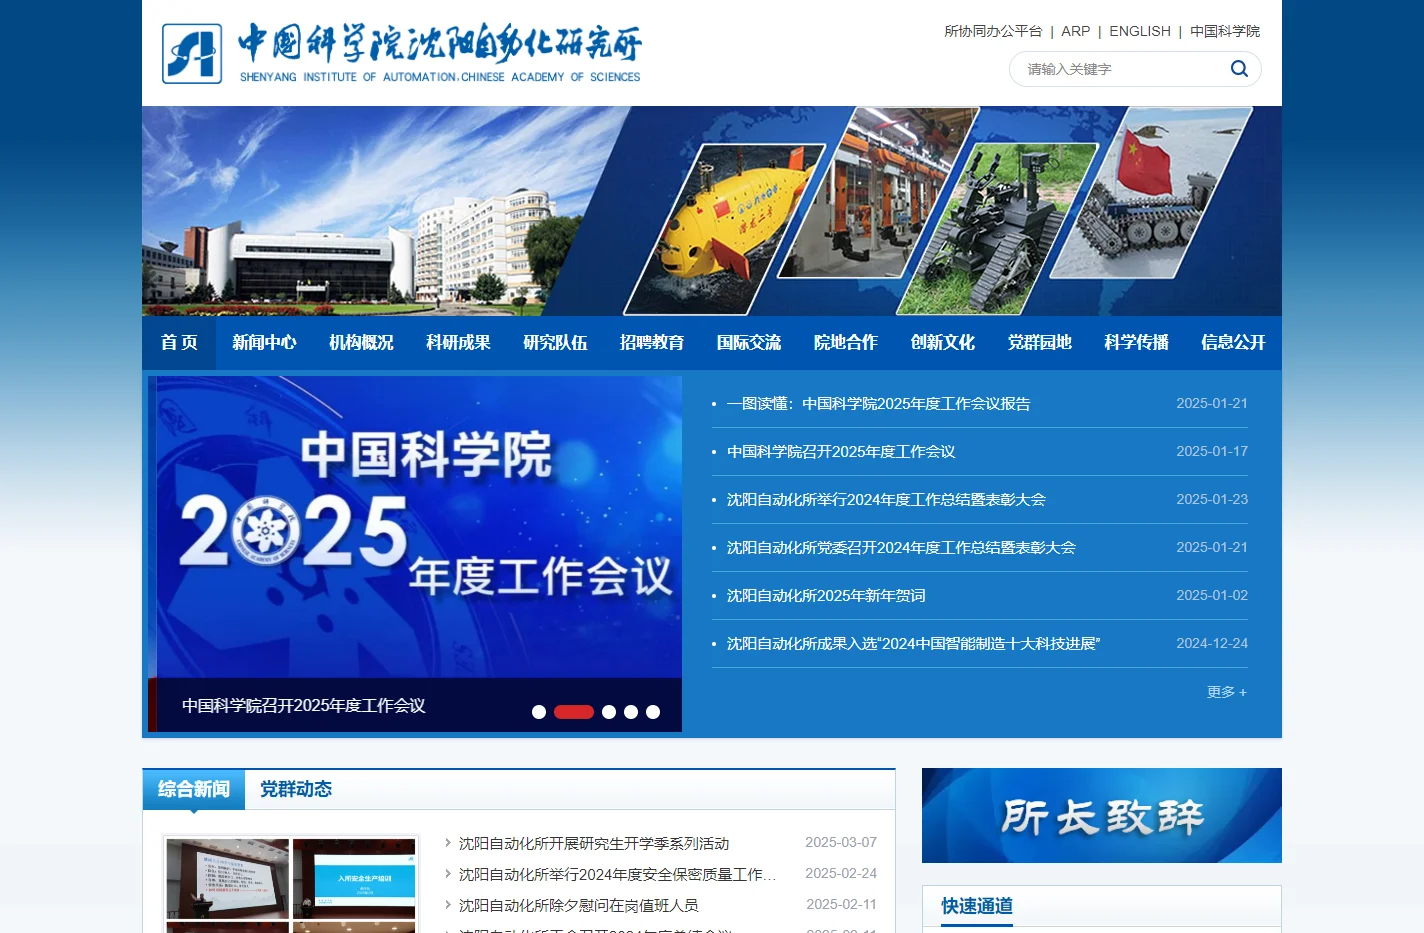Open 沈阳自动化所举行2024年度工作总结暨表彰大会
Image resolution: width=1424 pixels, height=933 pixels.
(886, 500)
